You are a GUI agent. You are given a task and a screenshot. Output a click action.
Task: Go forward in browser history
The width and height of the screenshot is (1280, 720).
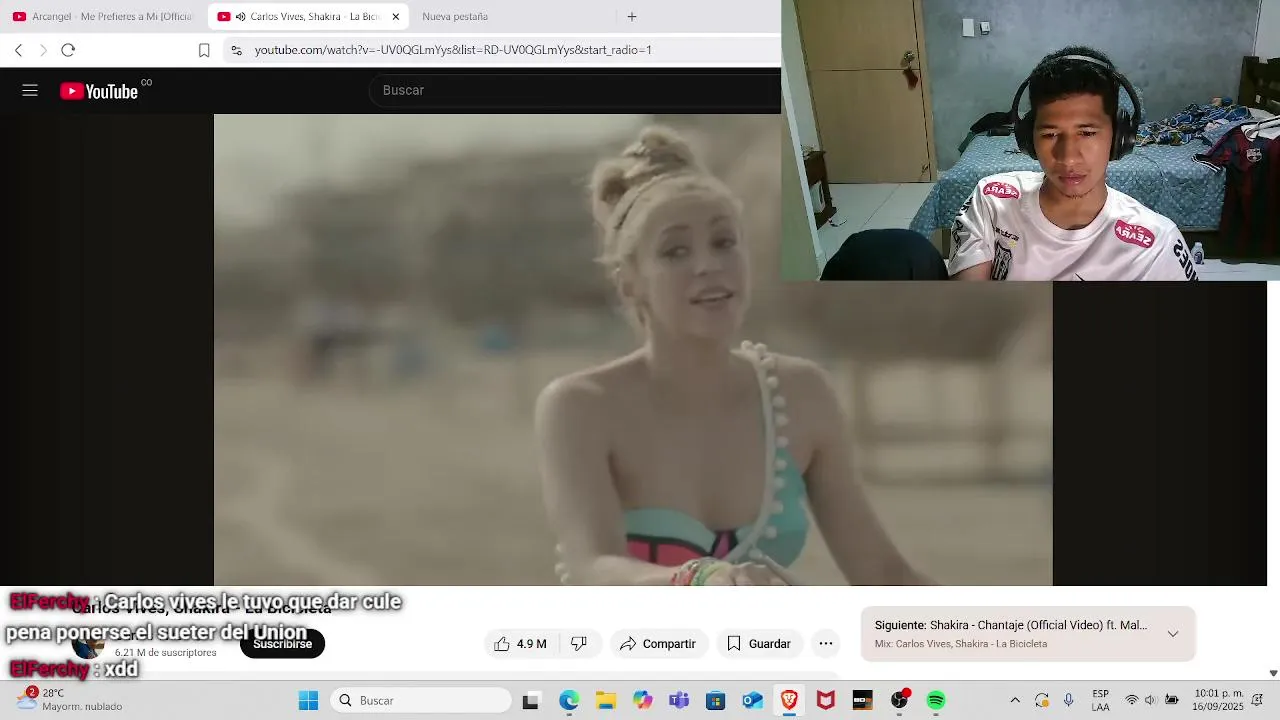43,50
